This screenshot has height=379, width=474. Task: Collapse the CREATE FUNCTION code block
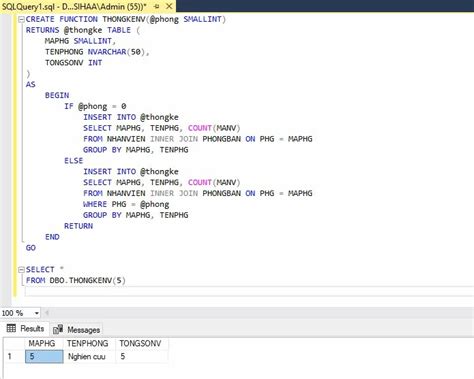tap(22, 19)
